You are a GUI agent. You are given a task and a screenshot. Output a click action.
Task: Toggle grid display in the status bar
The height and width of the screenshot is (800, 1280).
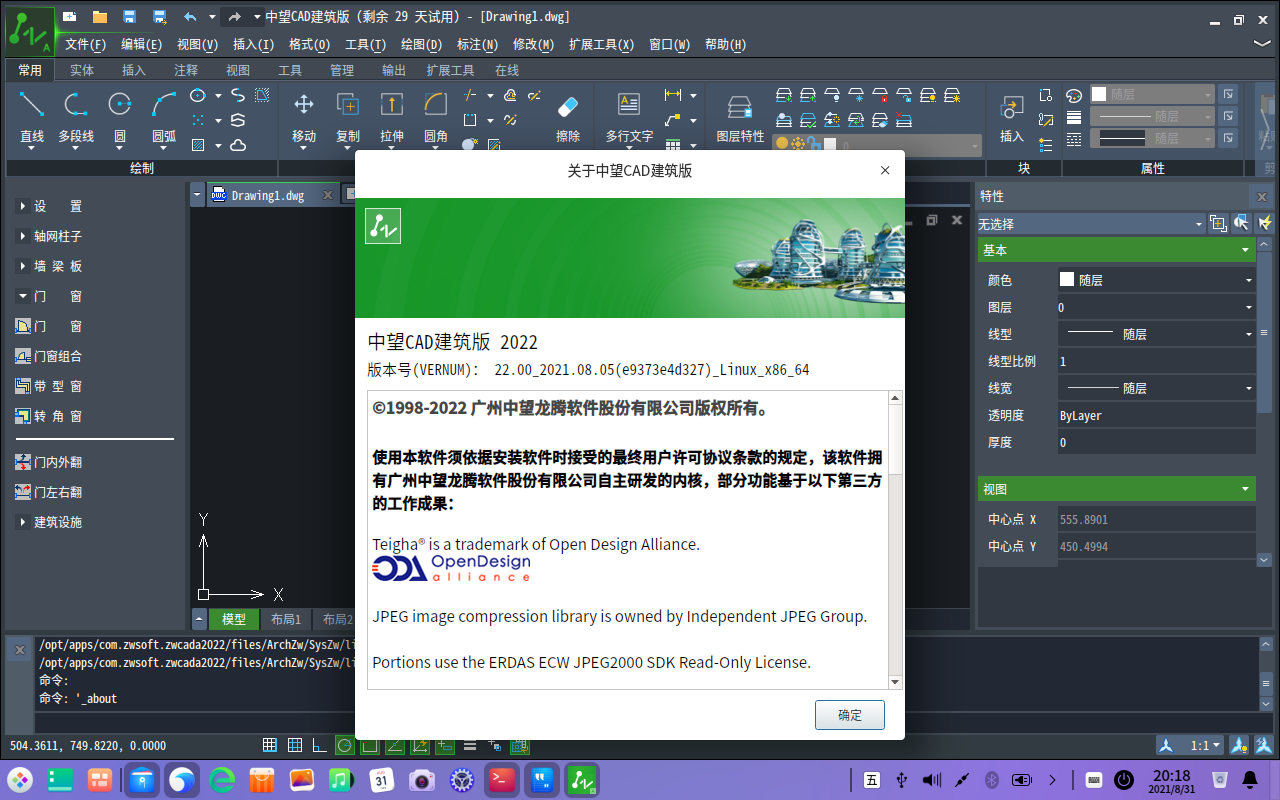tap(295, 745)
